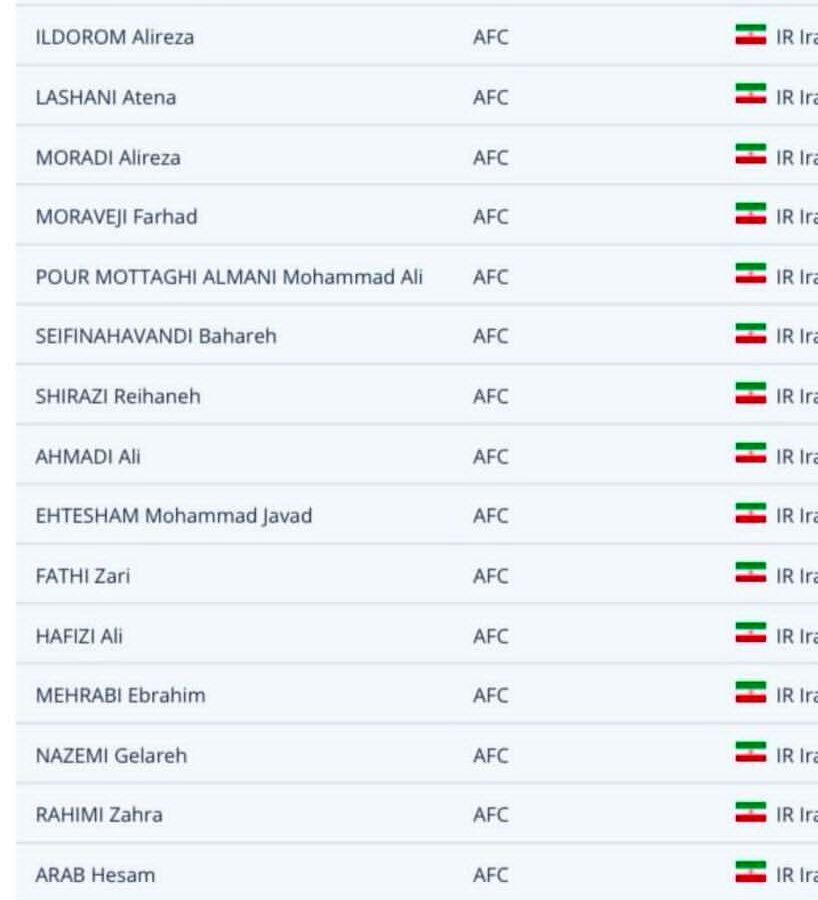The image size is (818, 900).
Task: Click the Iran flag in MORAVEJI Farhad row
Action: 750,214
